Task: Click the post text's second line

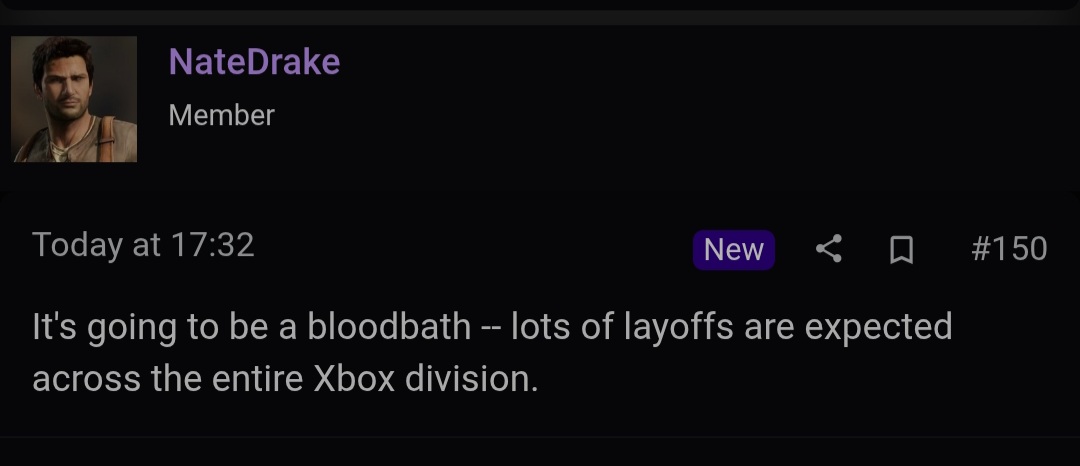Action: (285, 379)
